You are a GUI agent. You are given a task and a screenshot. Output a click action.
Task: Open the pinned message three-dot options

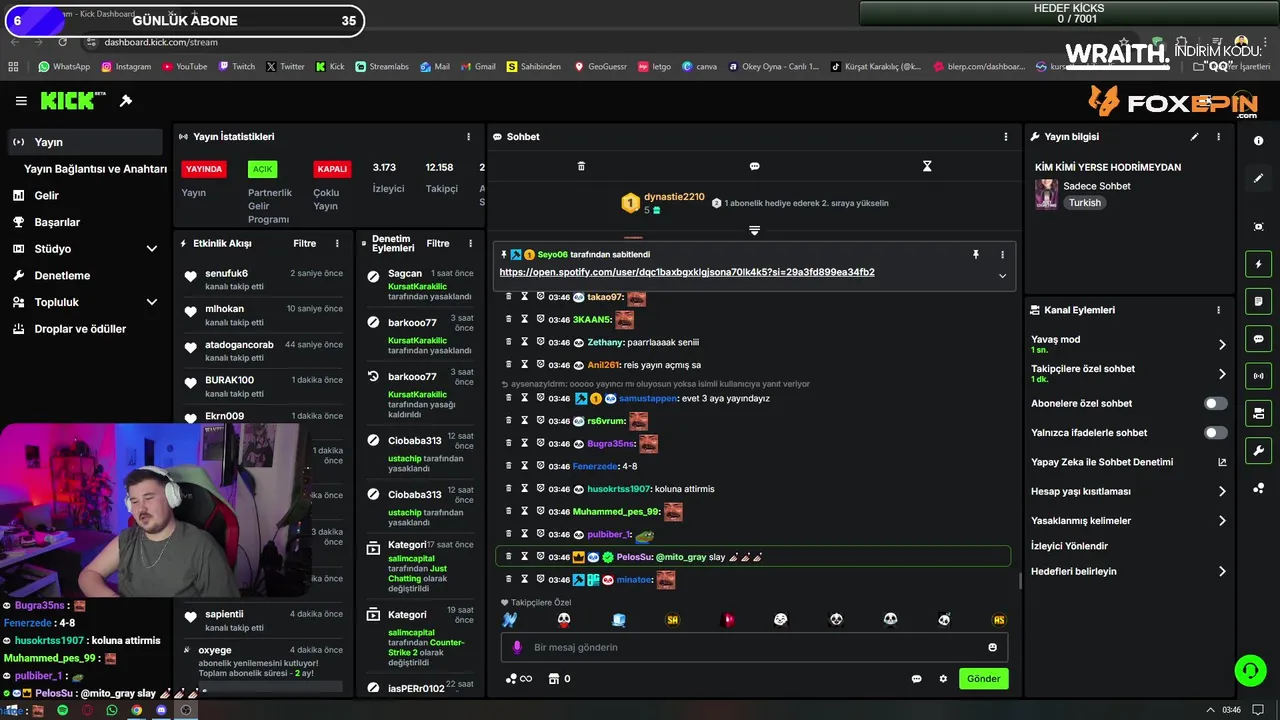click(1002, 255)
